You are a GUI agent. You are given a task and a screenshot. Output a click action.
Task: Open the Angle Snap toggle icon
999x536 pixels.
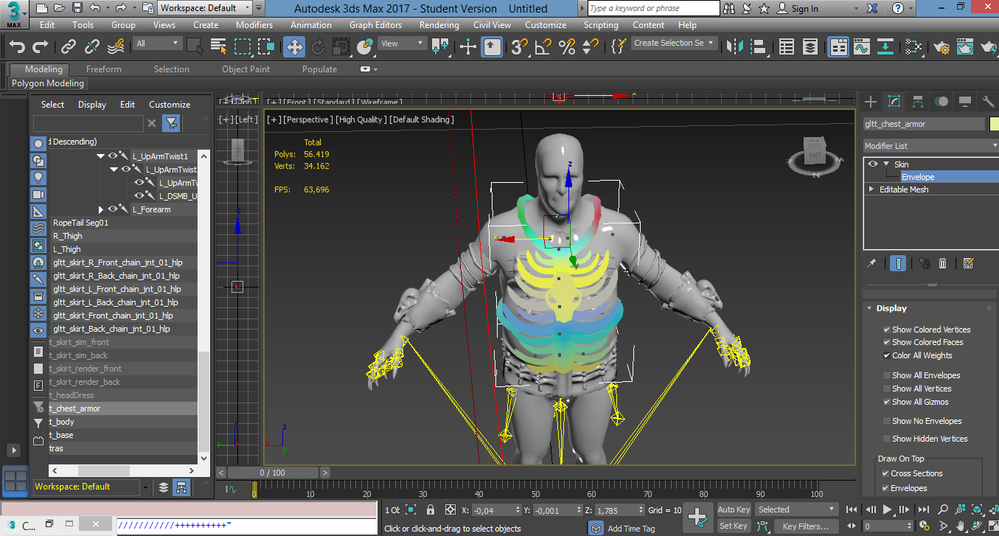543,47
